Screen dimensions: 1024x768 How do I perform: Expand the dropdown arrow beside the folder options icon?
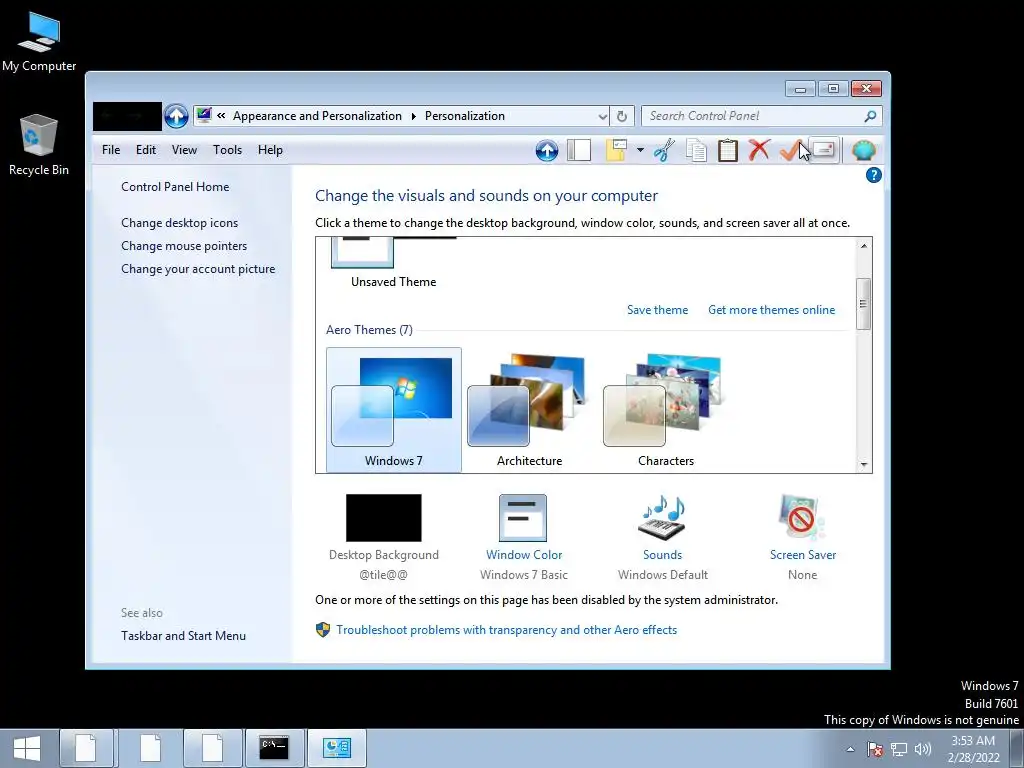640,151
